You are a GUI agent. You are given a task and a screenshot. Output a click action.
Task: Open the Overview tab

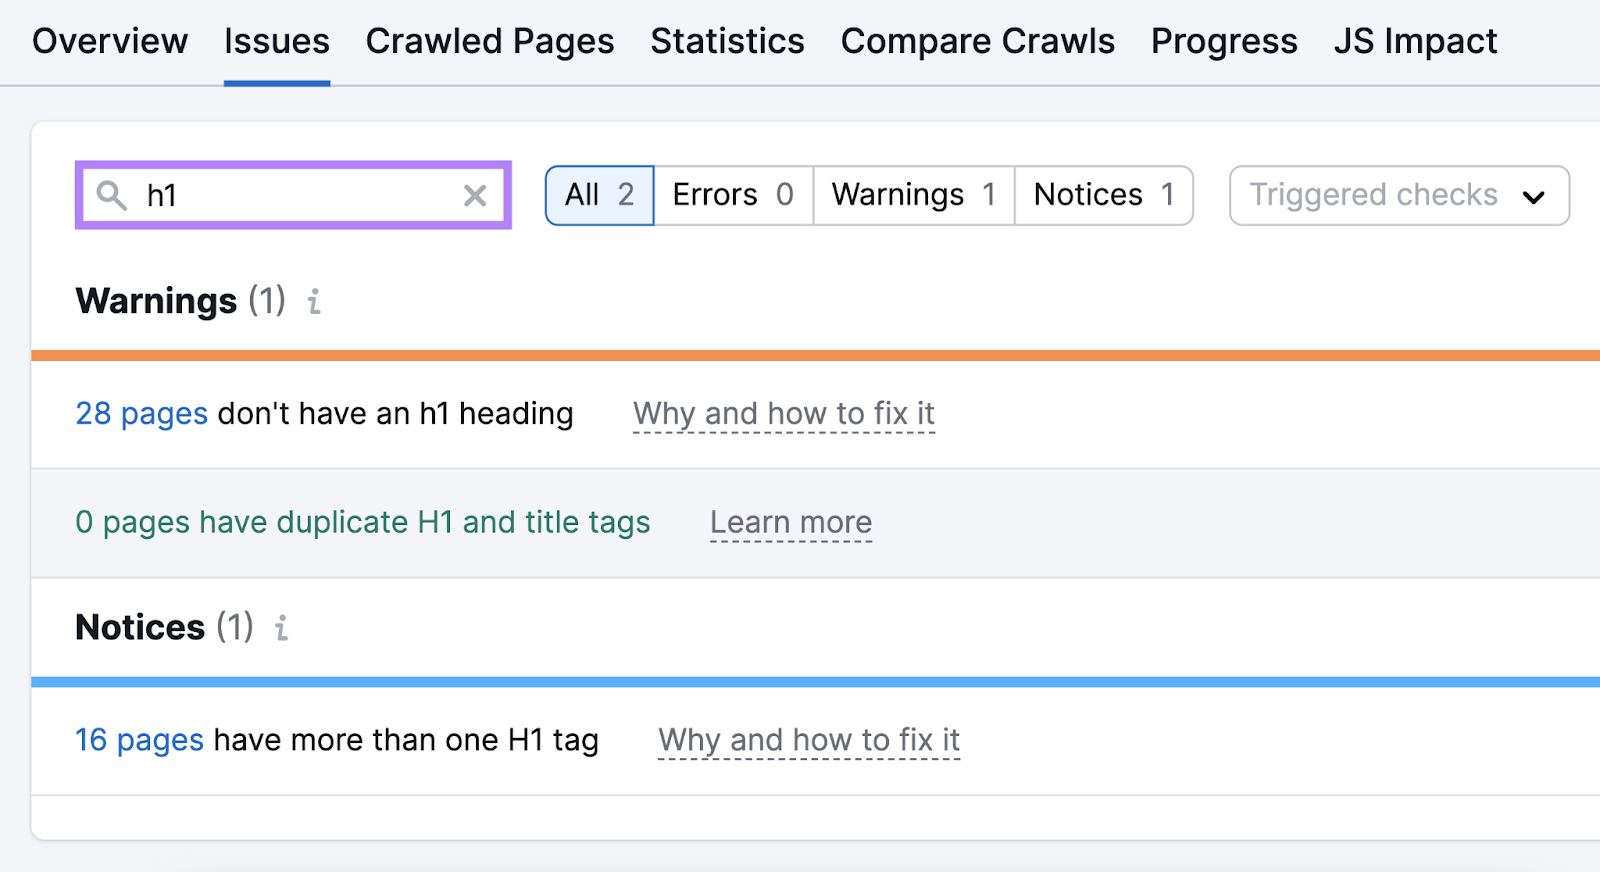(x=110, y=42)
